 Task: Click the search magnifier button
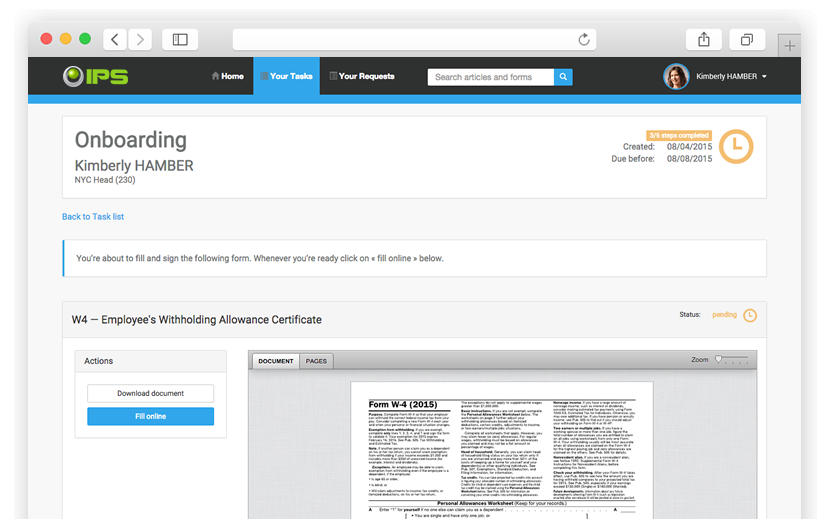pyautogui.click(x=563, y=77)
